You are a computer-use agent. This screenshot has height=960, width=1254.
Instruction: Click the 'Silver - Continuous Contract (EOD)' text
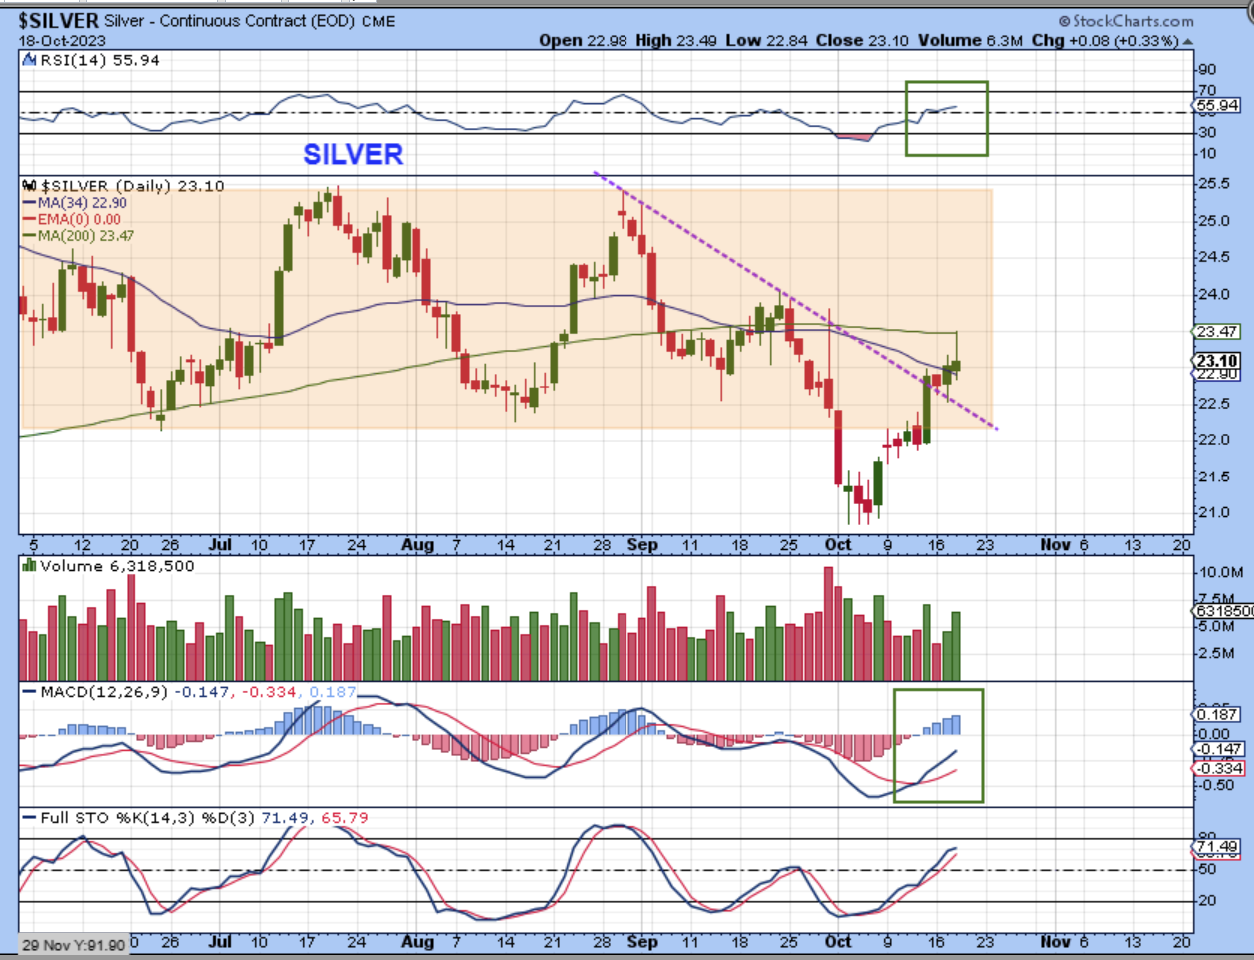pyautogui.click(x=229, y=21)
